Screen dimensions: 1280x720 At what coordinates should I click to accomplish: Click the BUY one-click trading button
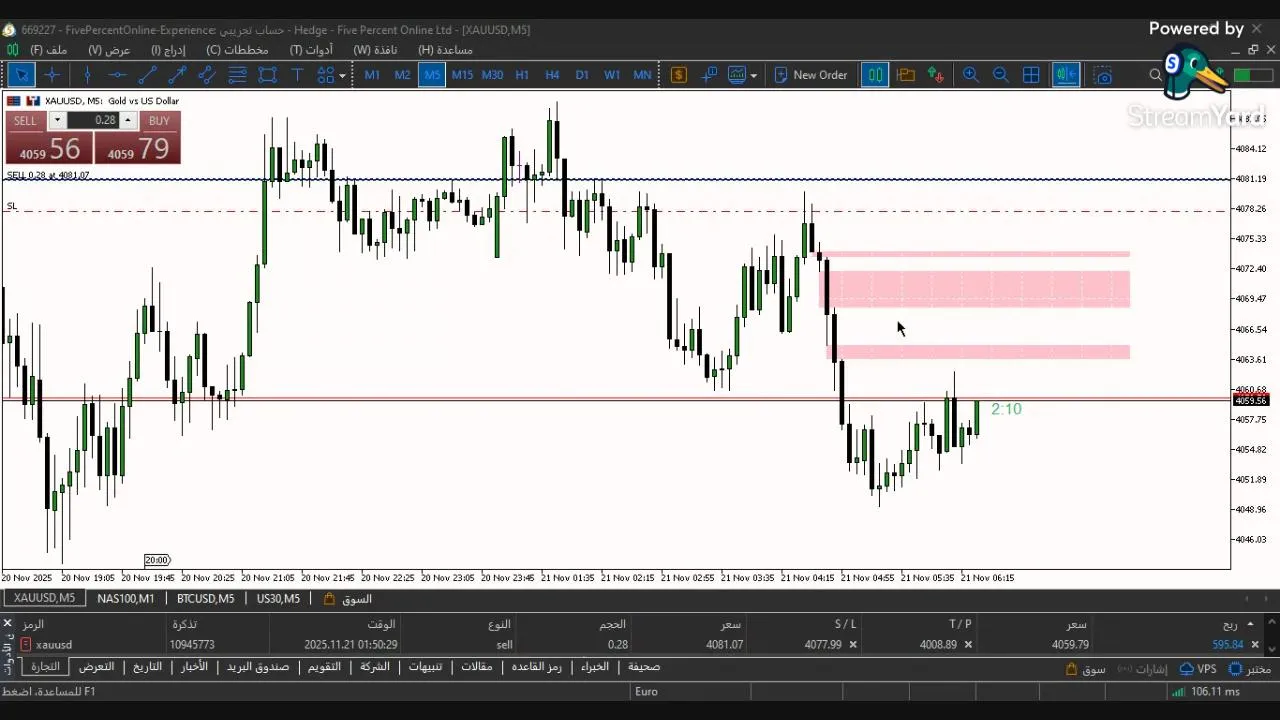coord(138,138)
